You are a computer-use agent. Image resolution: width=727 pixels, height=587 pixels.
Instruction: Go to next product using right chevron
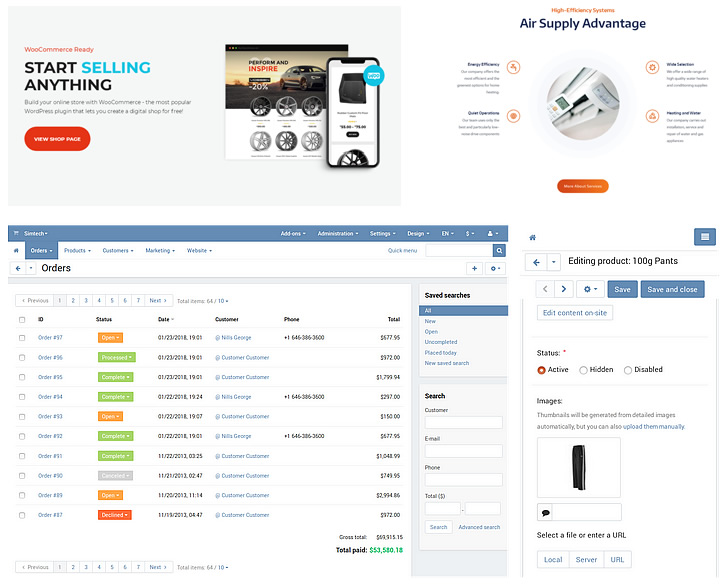564,289
